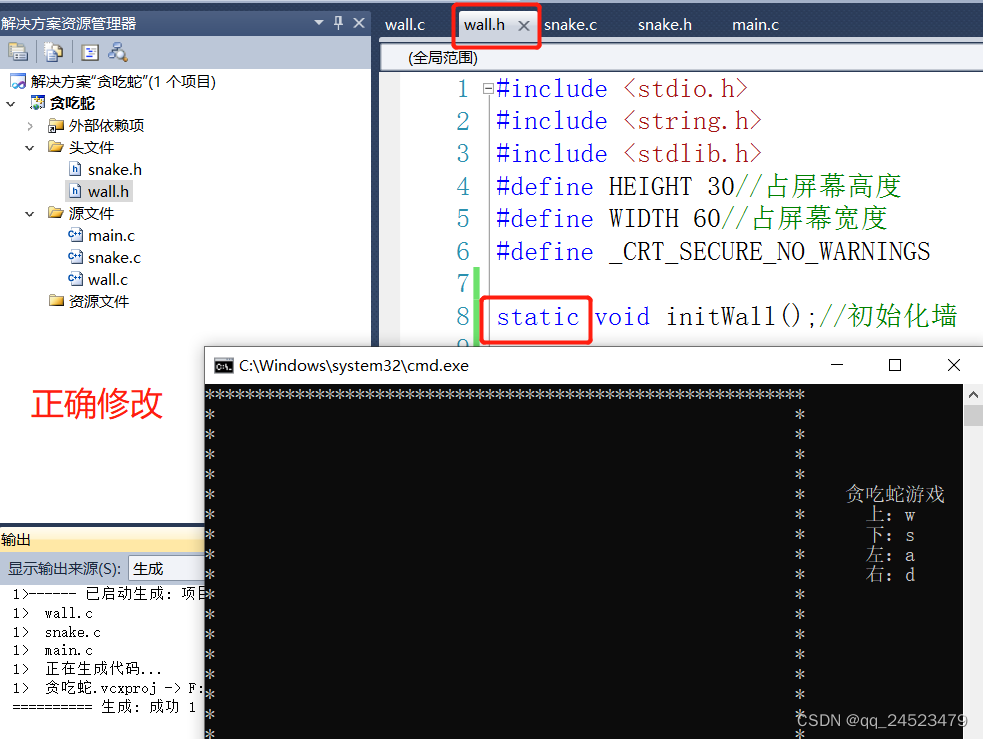The width and height of the screenshot is (983, 739).
Task: Switch to the main.c tab
Action: [x=755, y=25]
